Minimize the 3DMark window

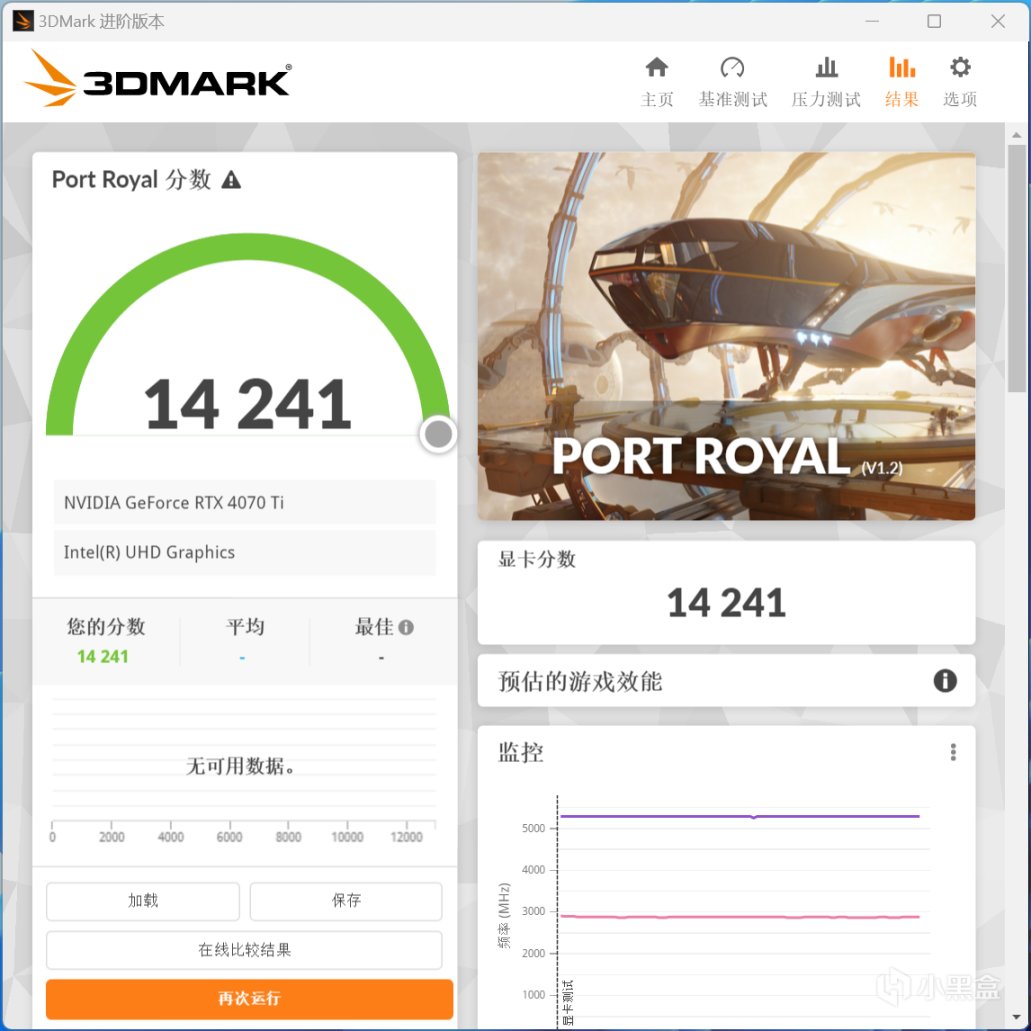872,21
